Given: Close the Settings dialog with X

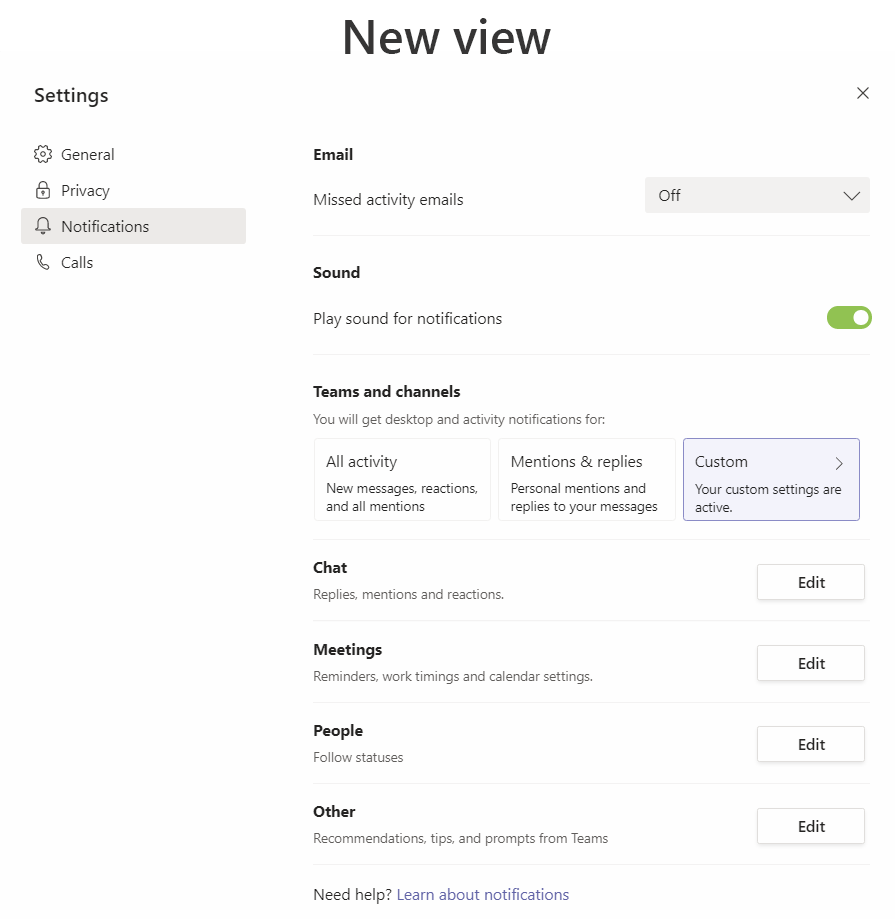Looking at the screenshot, I should pyautogui.click(x=863, y=93).
